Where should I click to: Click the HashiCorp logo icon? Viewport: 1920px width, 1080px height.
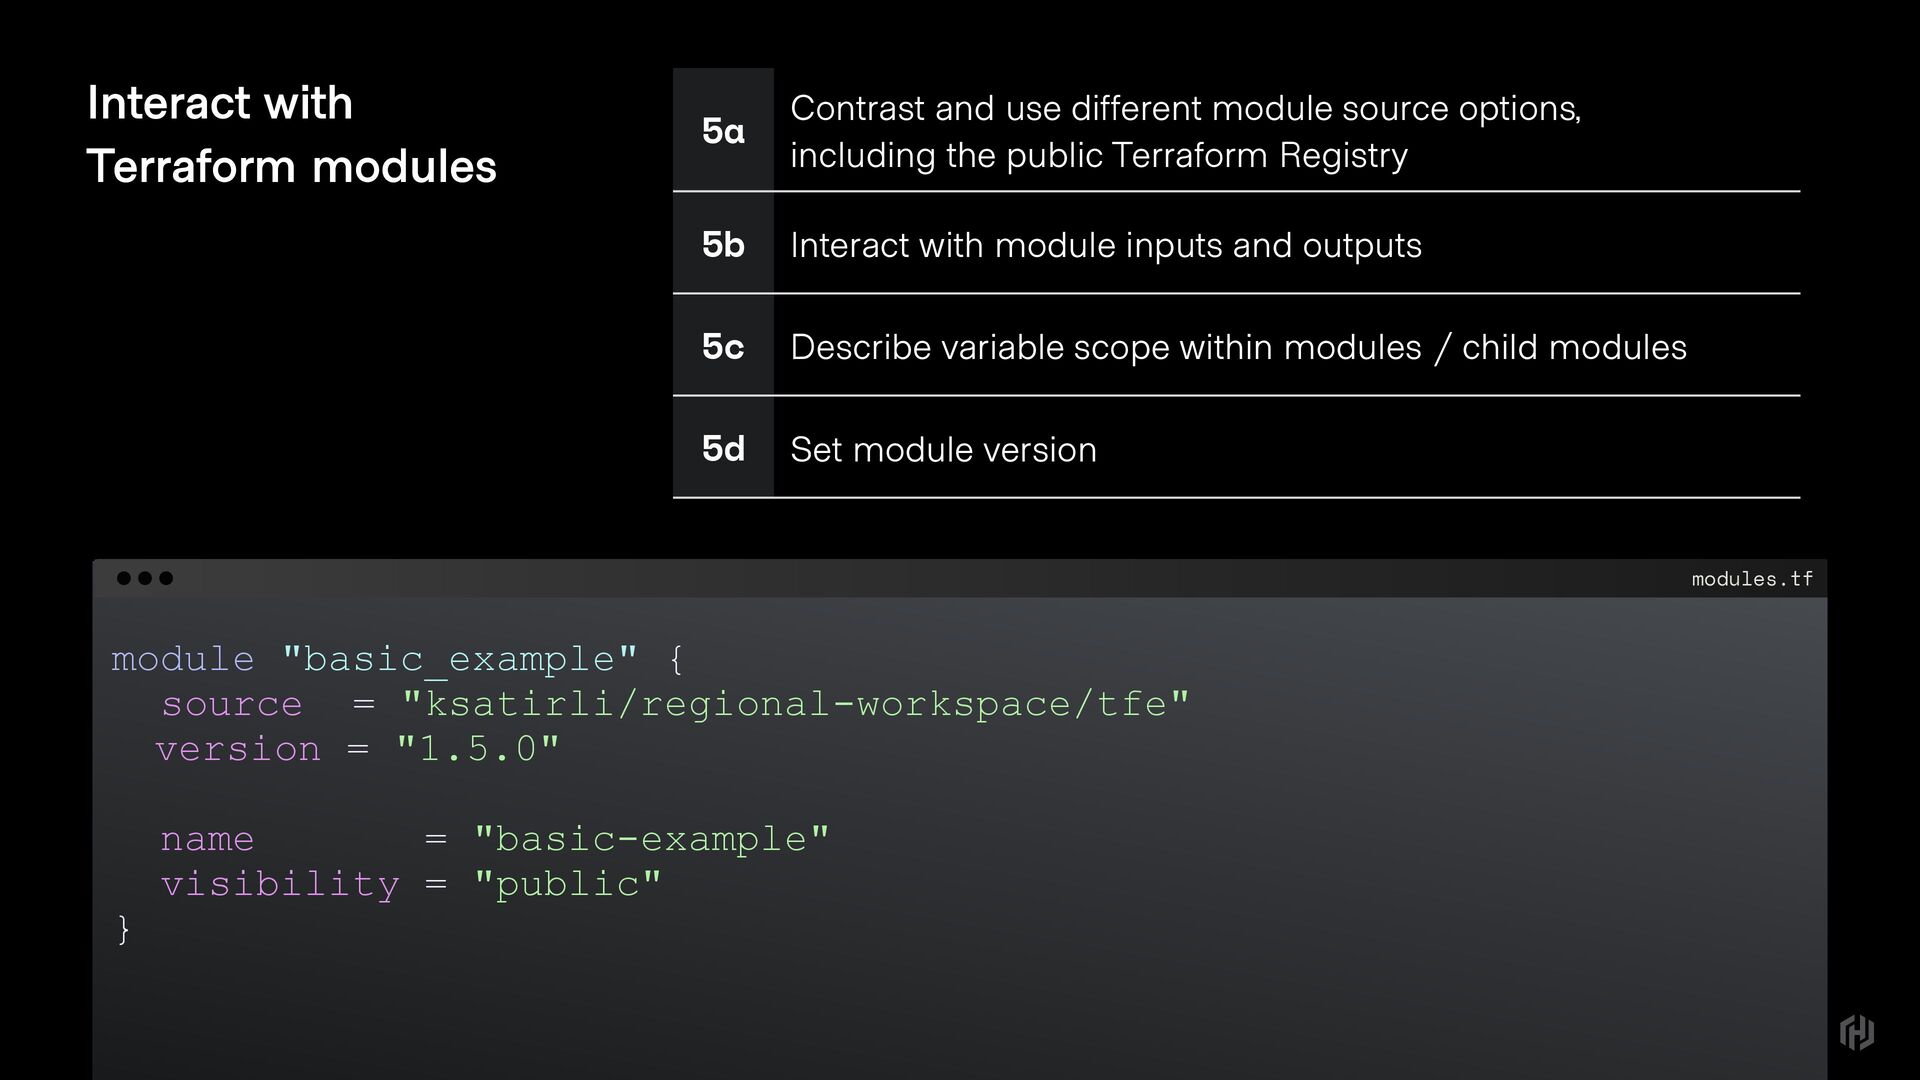pos(1856,1032)
